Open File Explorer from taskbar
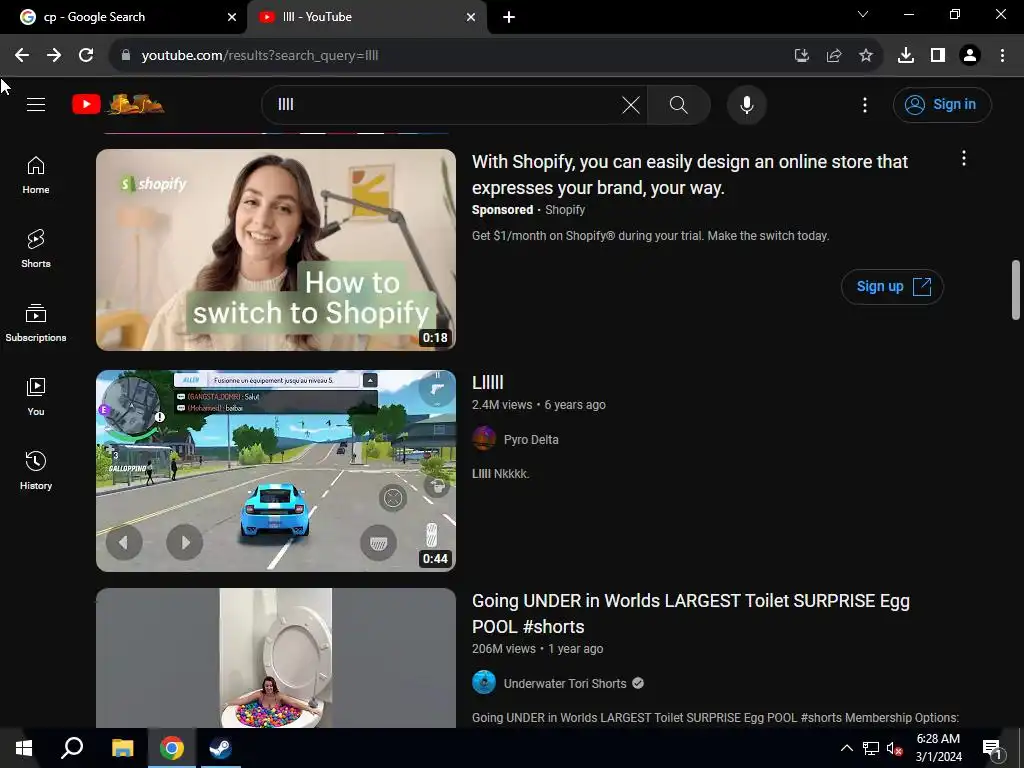 click(x=122, y=748)
